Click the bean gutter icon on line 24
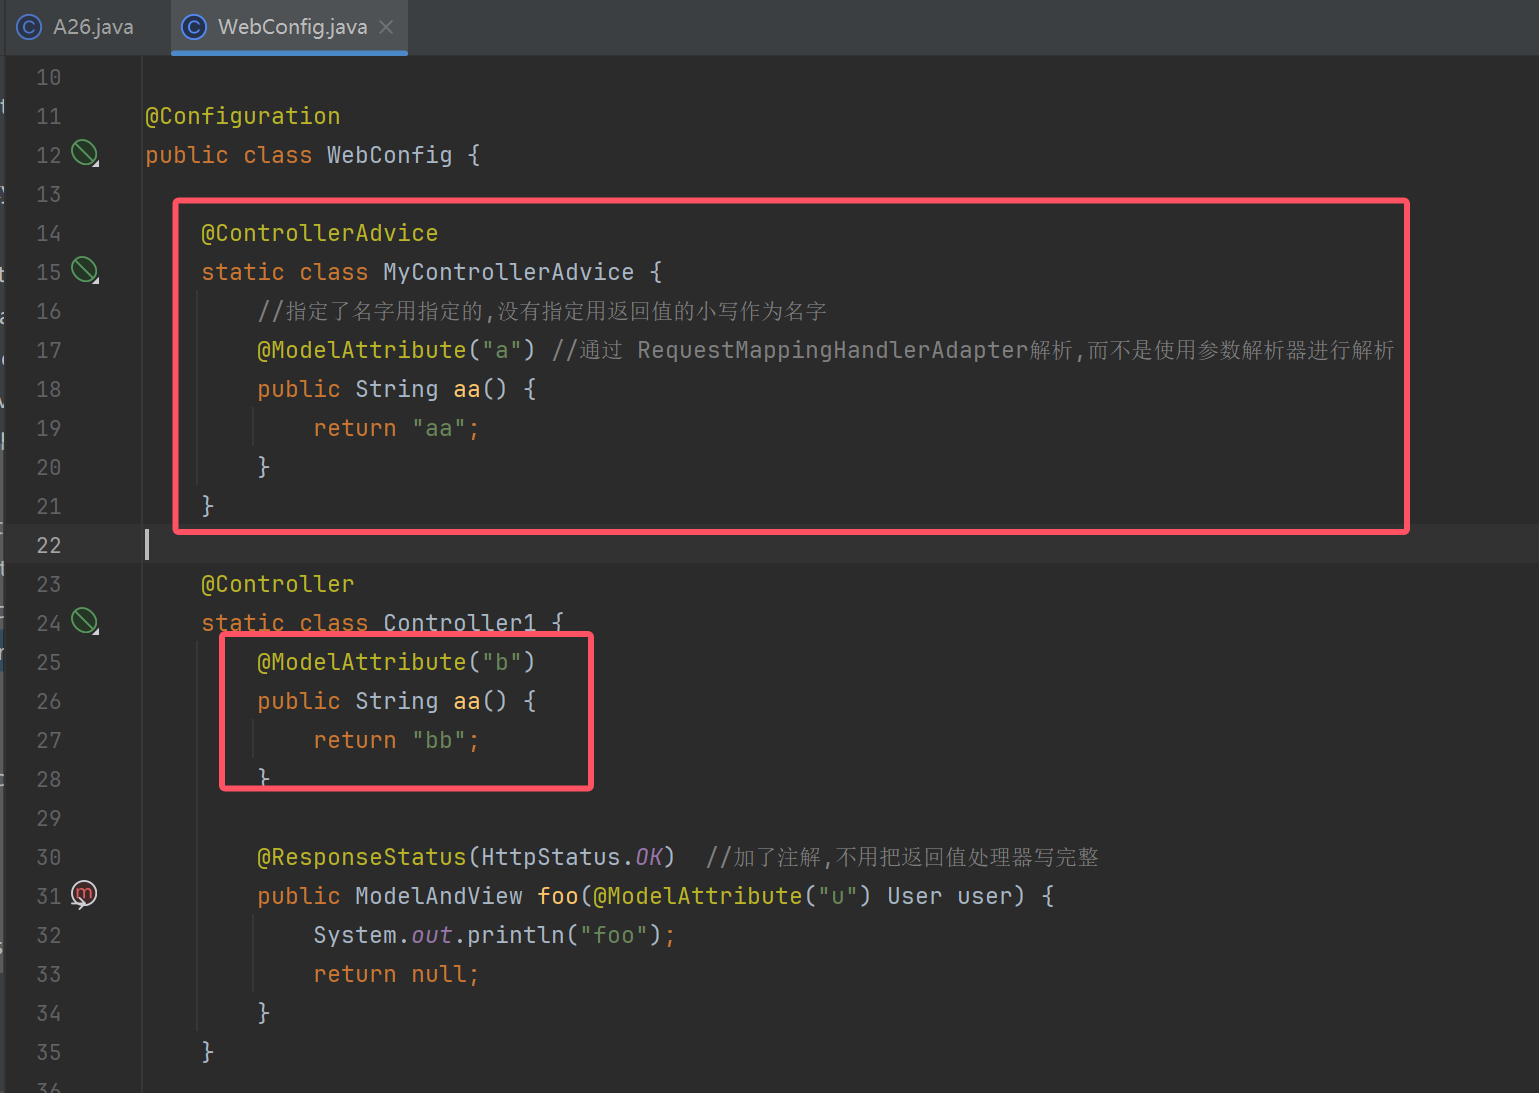The width and height of the screenshot is (1539, 1093). tap(85, 621)
